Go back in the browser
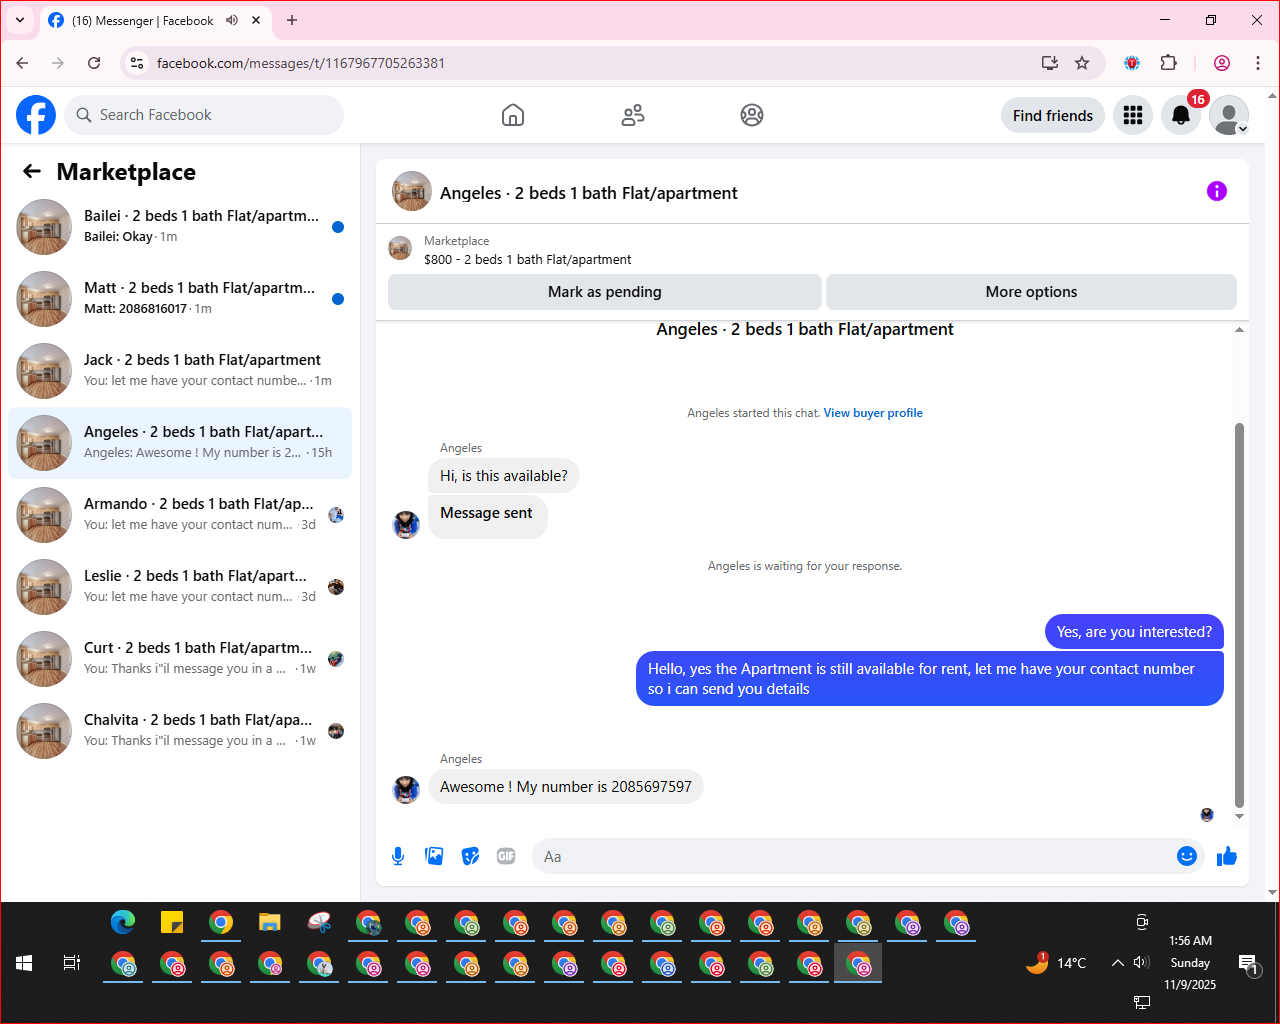The image size is (1280, 1024). point(22,63)
